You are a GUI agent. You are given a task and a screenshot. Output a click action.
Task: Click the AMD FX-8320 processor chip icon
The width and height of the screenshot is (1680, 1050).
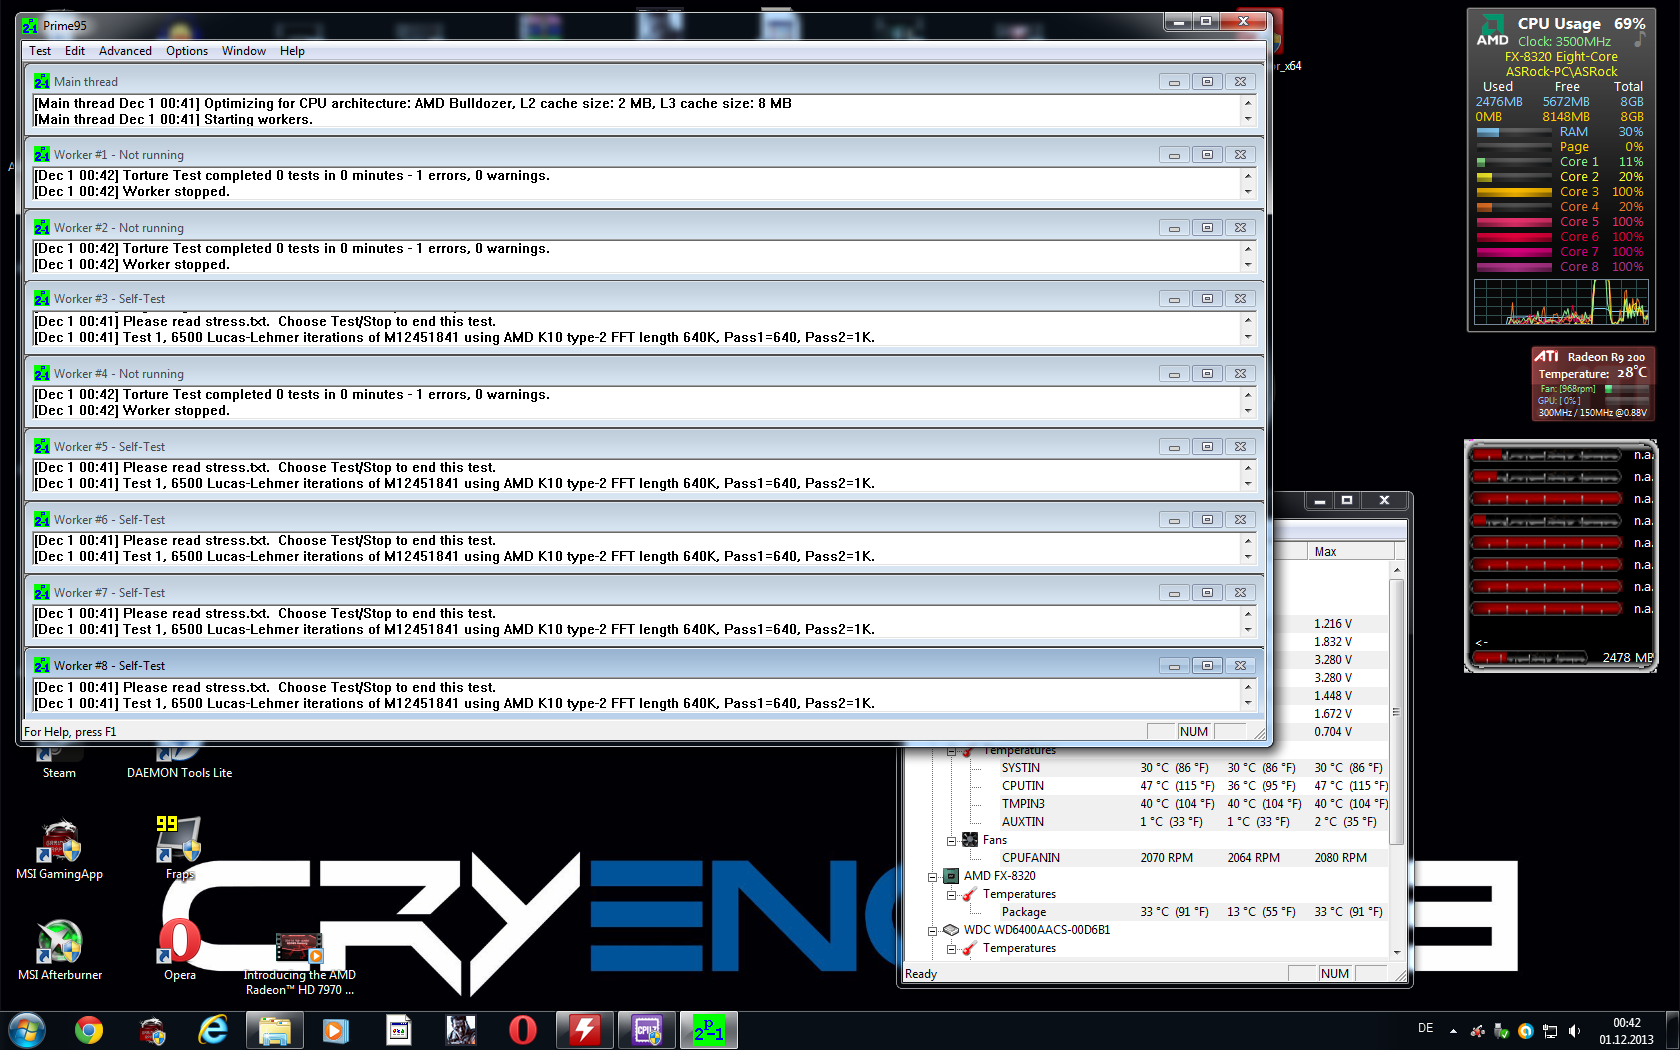(951, 876)
